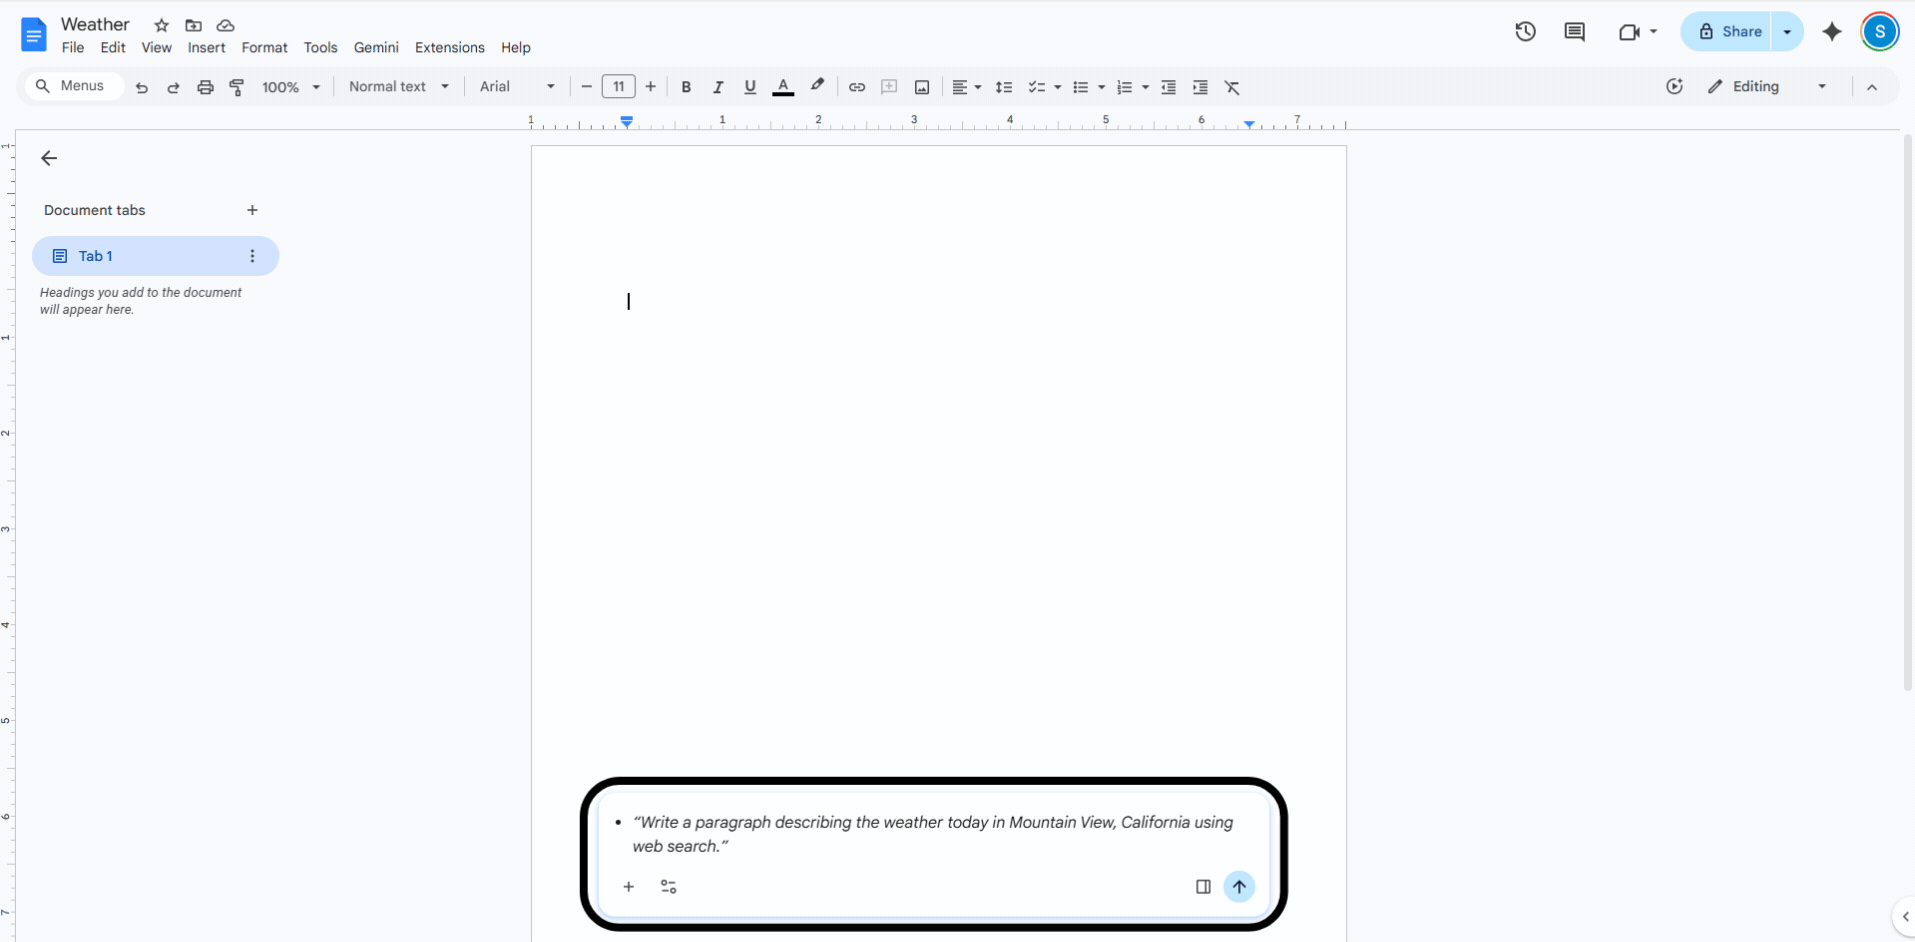Toggle underline formatting

click(750, 87)
